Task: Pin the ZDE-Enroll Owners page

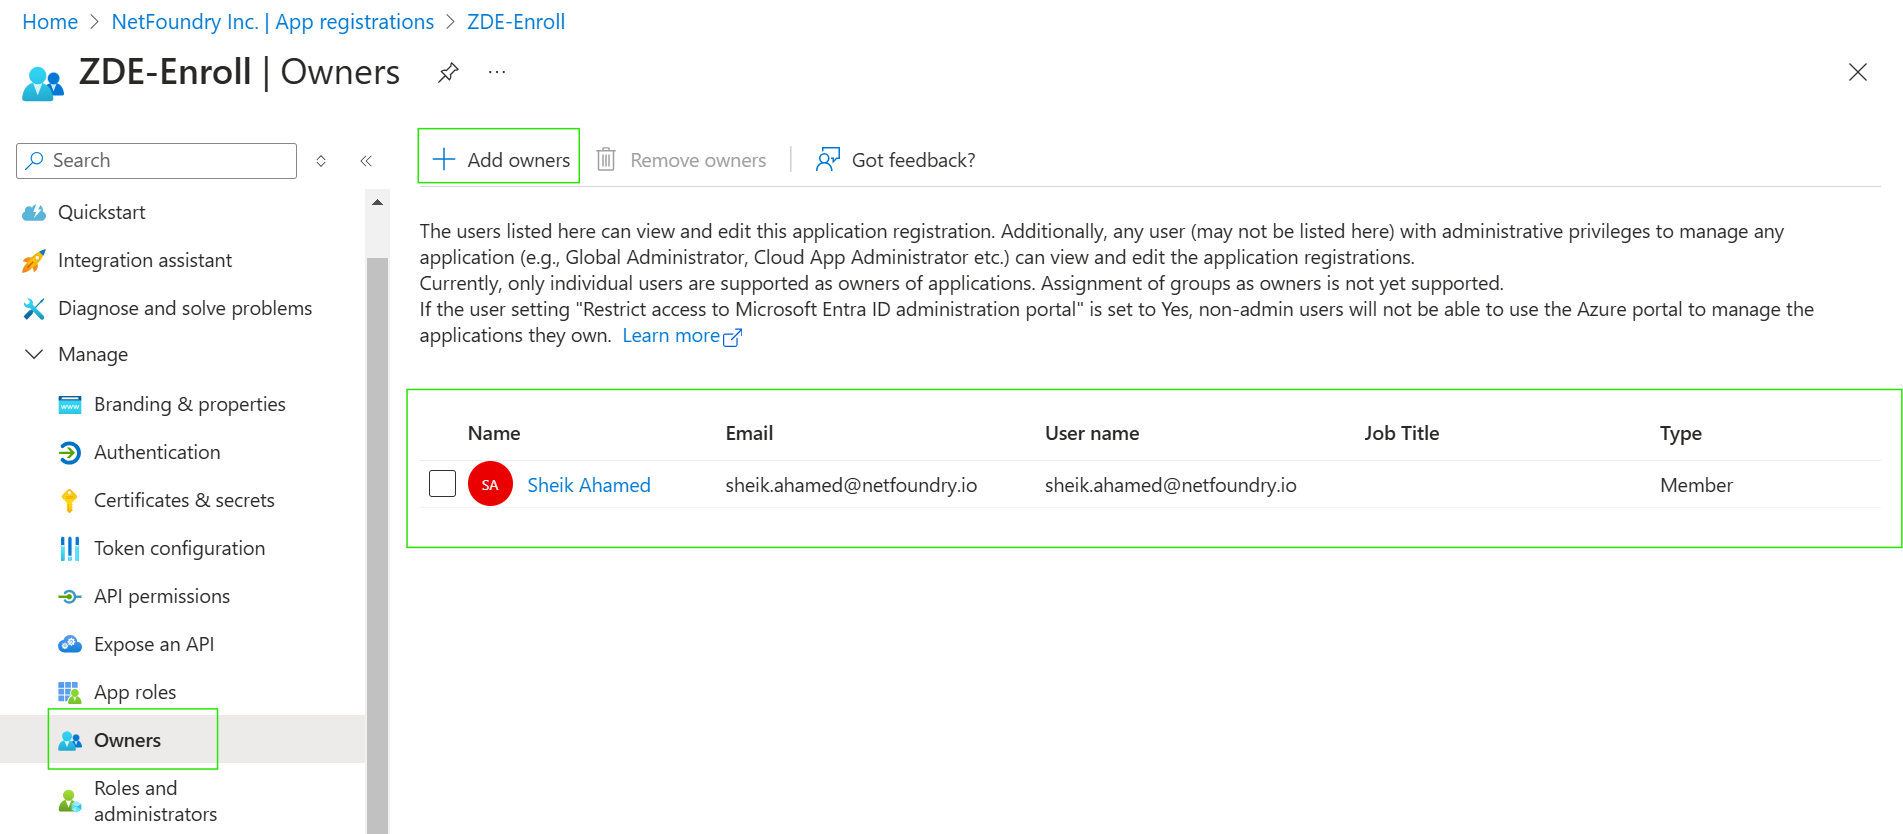Action: pyautogui.click(x=448, y=72)
